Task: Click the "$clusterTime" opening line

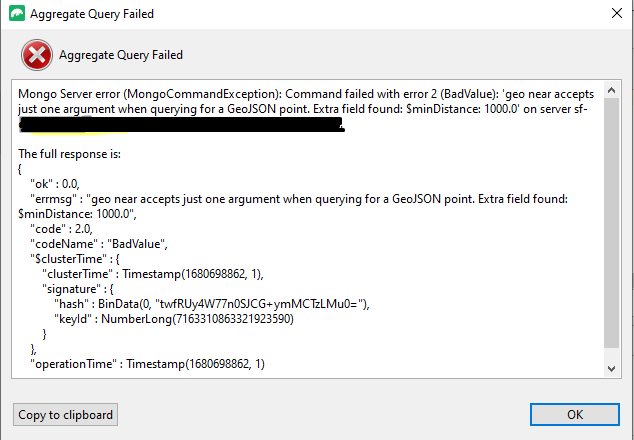Action: (x=75, y=259)
